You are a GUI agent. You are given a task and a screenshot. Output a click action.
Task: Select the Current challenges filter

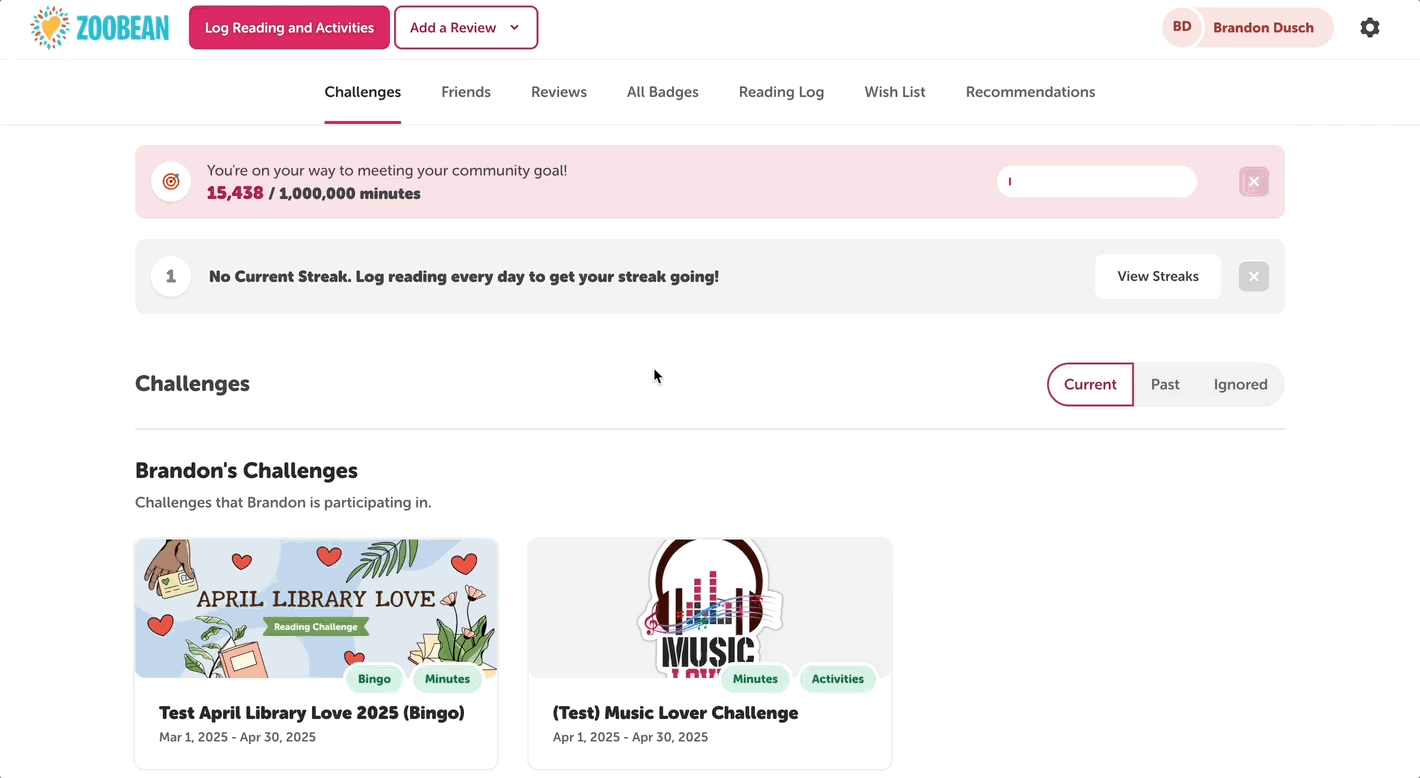pos(1090,384)
